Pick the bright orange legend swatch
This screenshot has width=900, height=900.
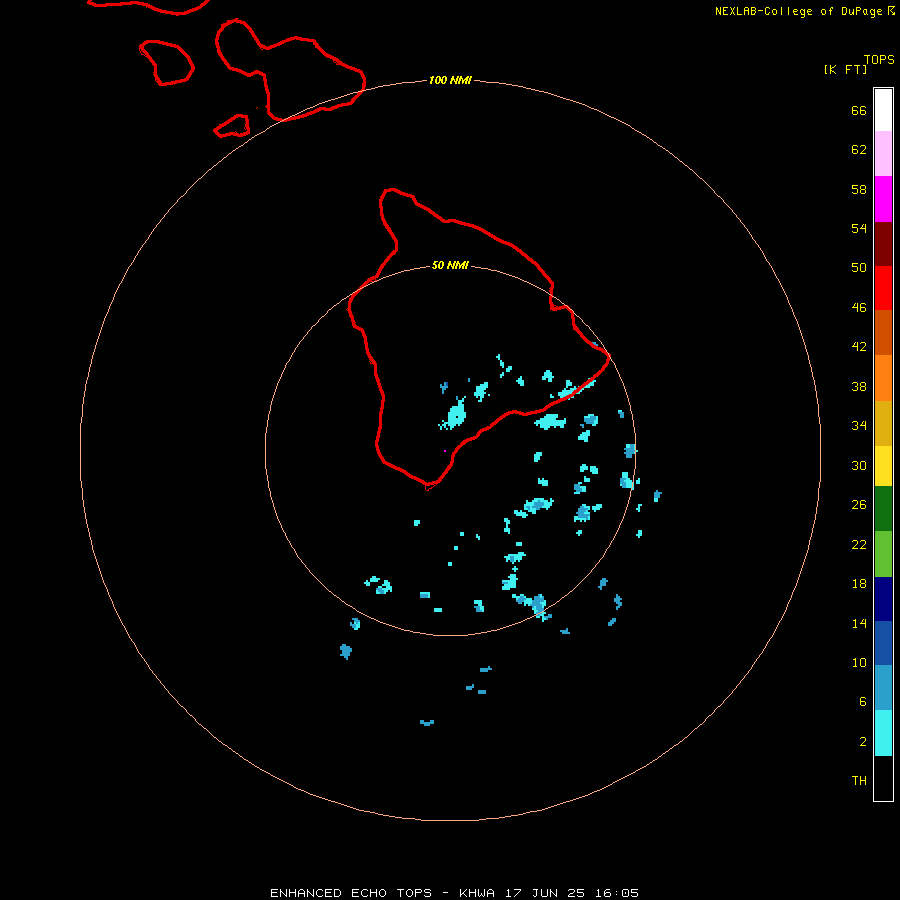pyautogui.click(x=883, y=378)
